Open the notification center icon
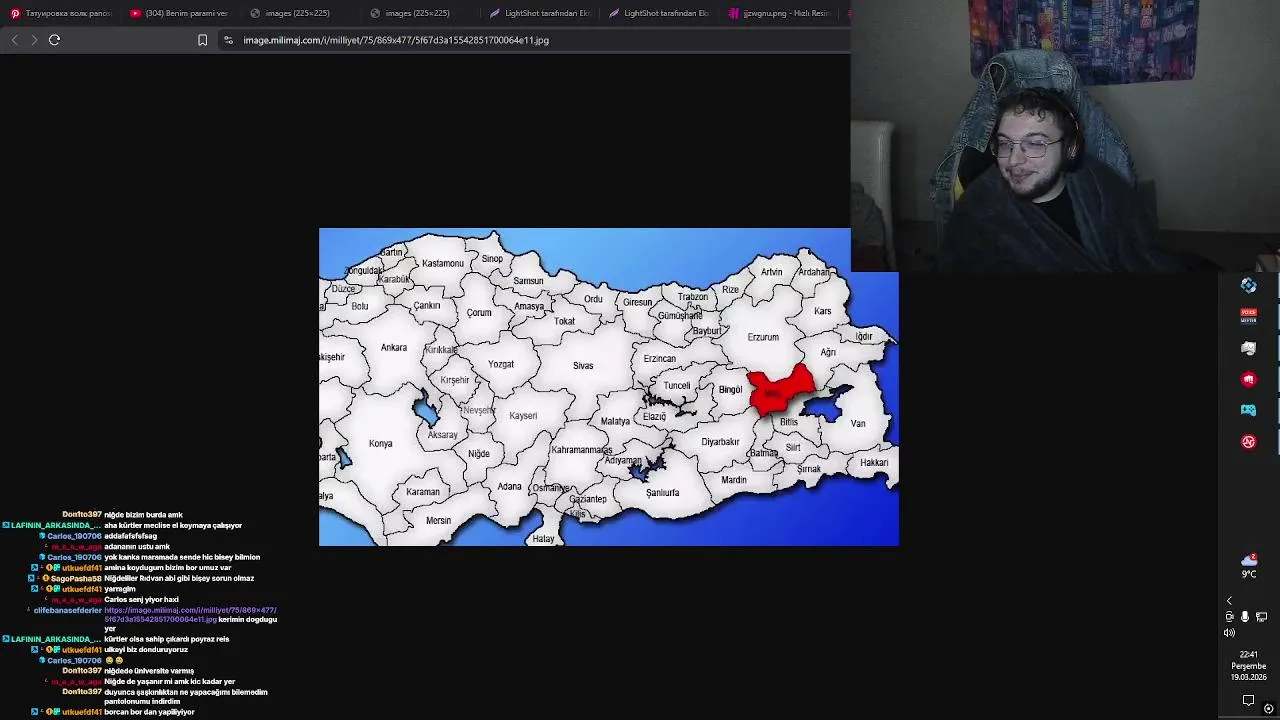This screenshot has height=720, width=1280. click(x=1248, y=701)
